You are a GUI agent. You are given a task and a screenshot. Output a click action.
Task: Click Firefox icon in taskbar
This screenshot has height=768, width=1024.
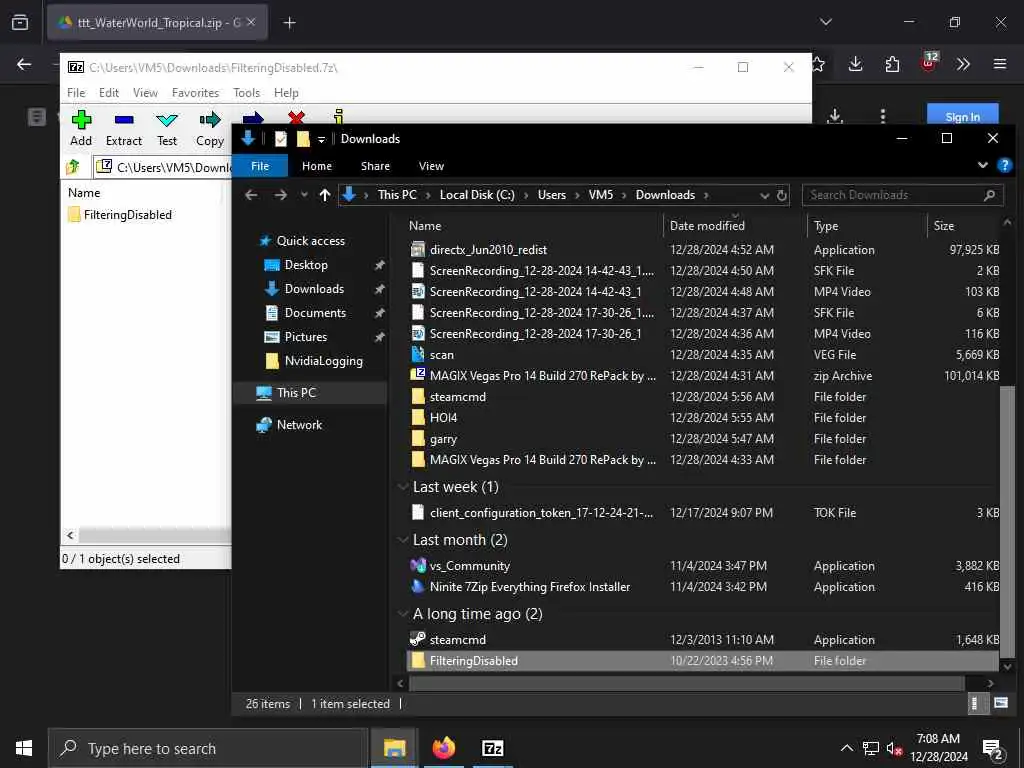click(x=443, y=748)
